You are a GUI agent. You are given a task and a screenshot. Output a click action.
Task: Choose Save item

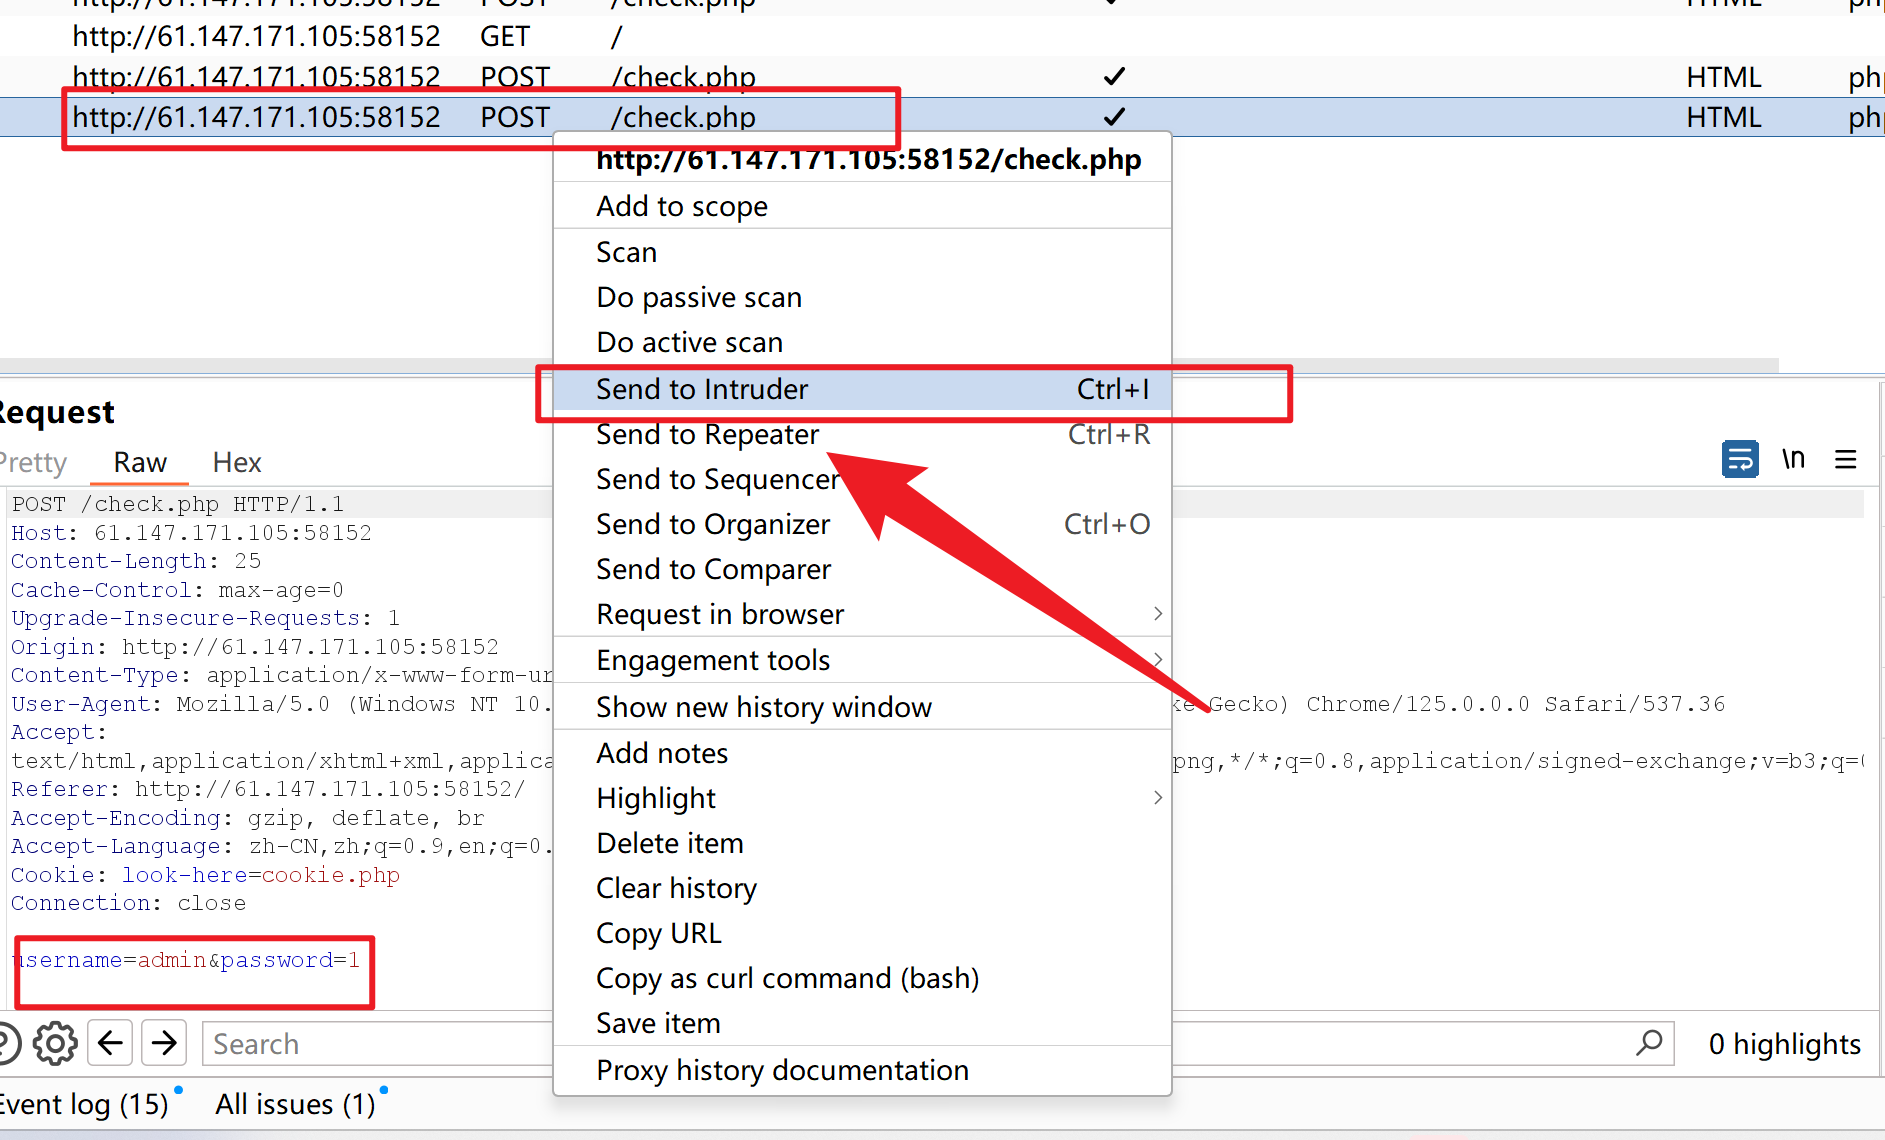(x=862, y=1023)
